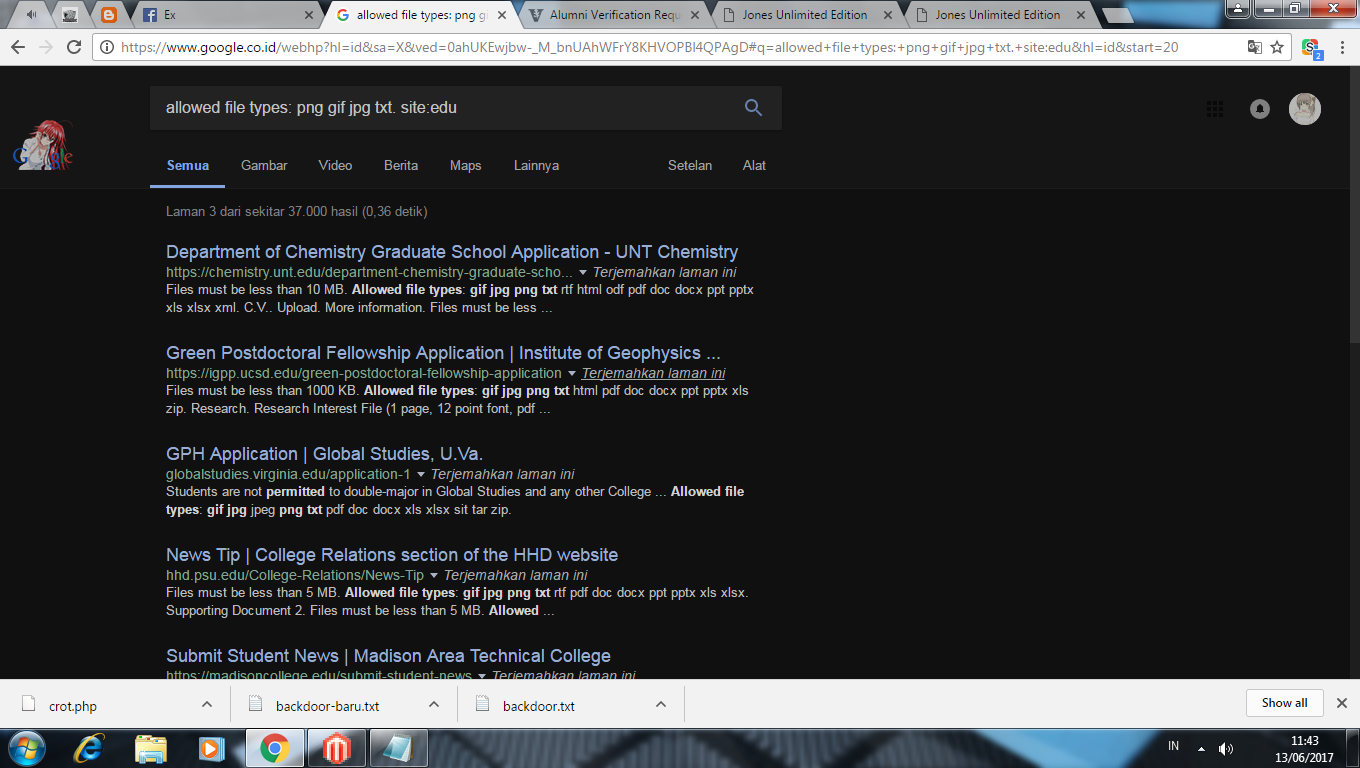Screen dimensions: 1360x768
Task: Open downloaded backdoor-baru.txt file
Action: [x=327, y=705]
